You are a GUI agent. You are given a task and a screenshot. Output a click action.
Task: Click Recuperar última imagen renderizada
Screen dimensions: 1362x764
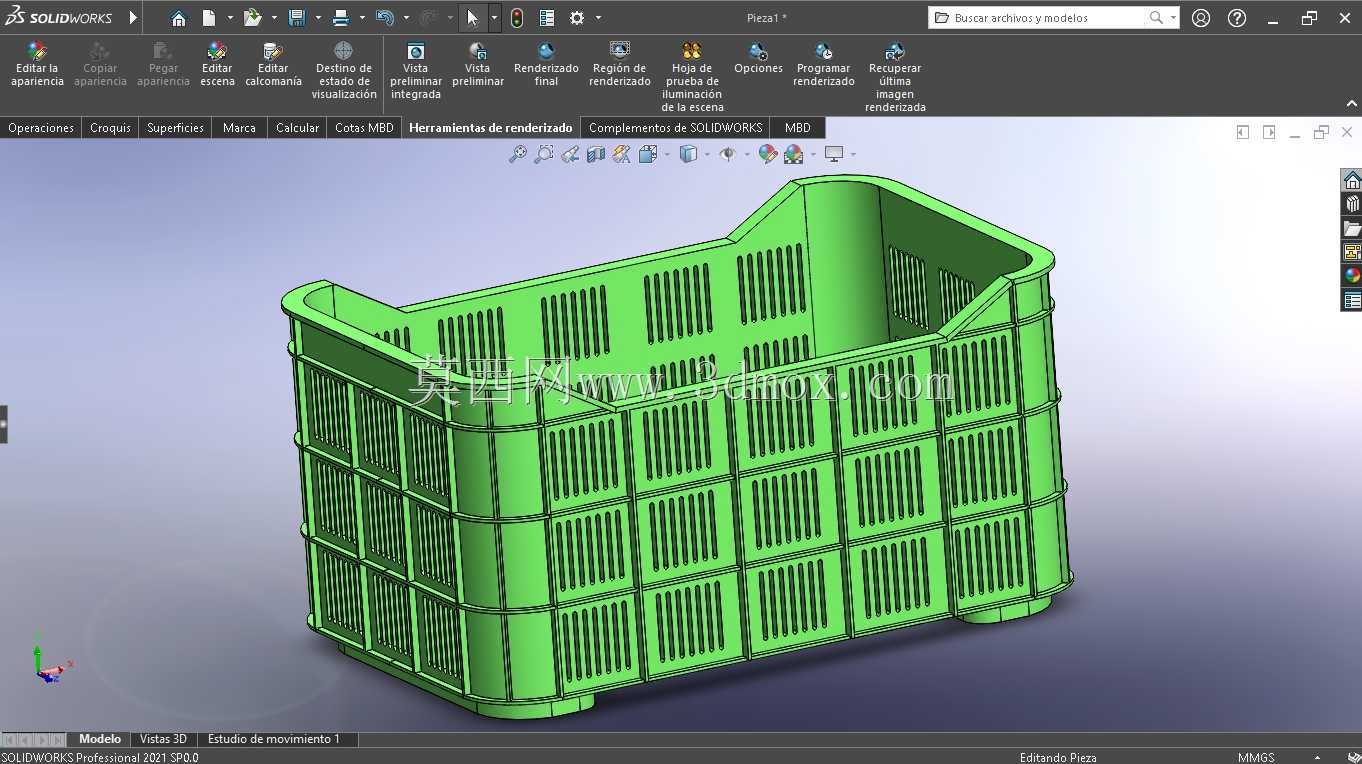[x=895, y=76]
